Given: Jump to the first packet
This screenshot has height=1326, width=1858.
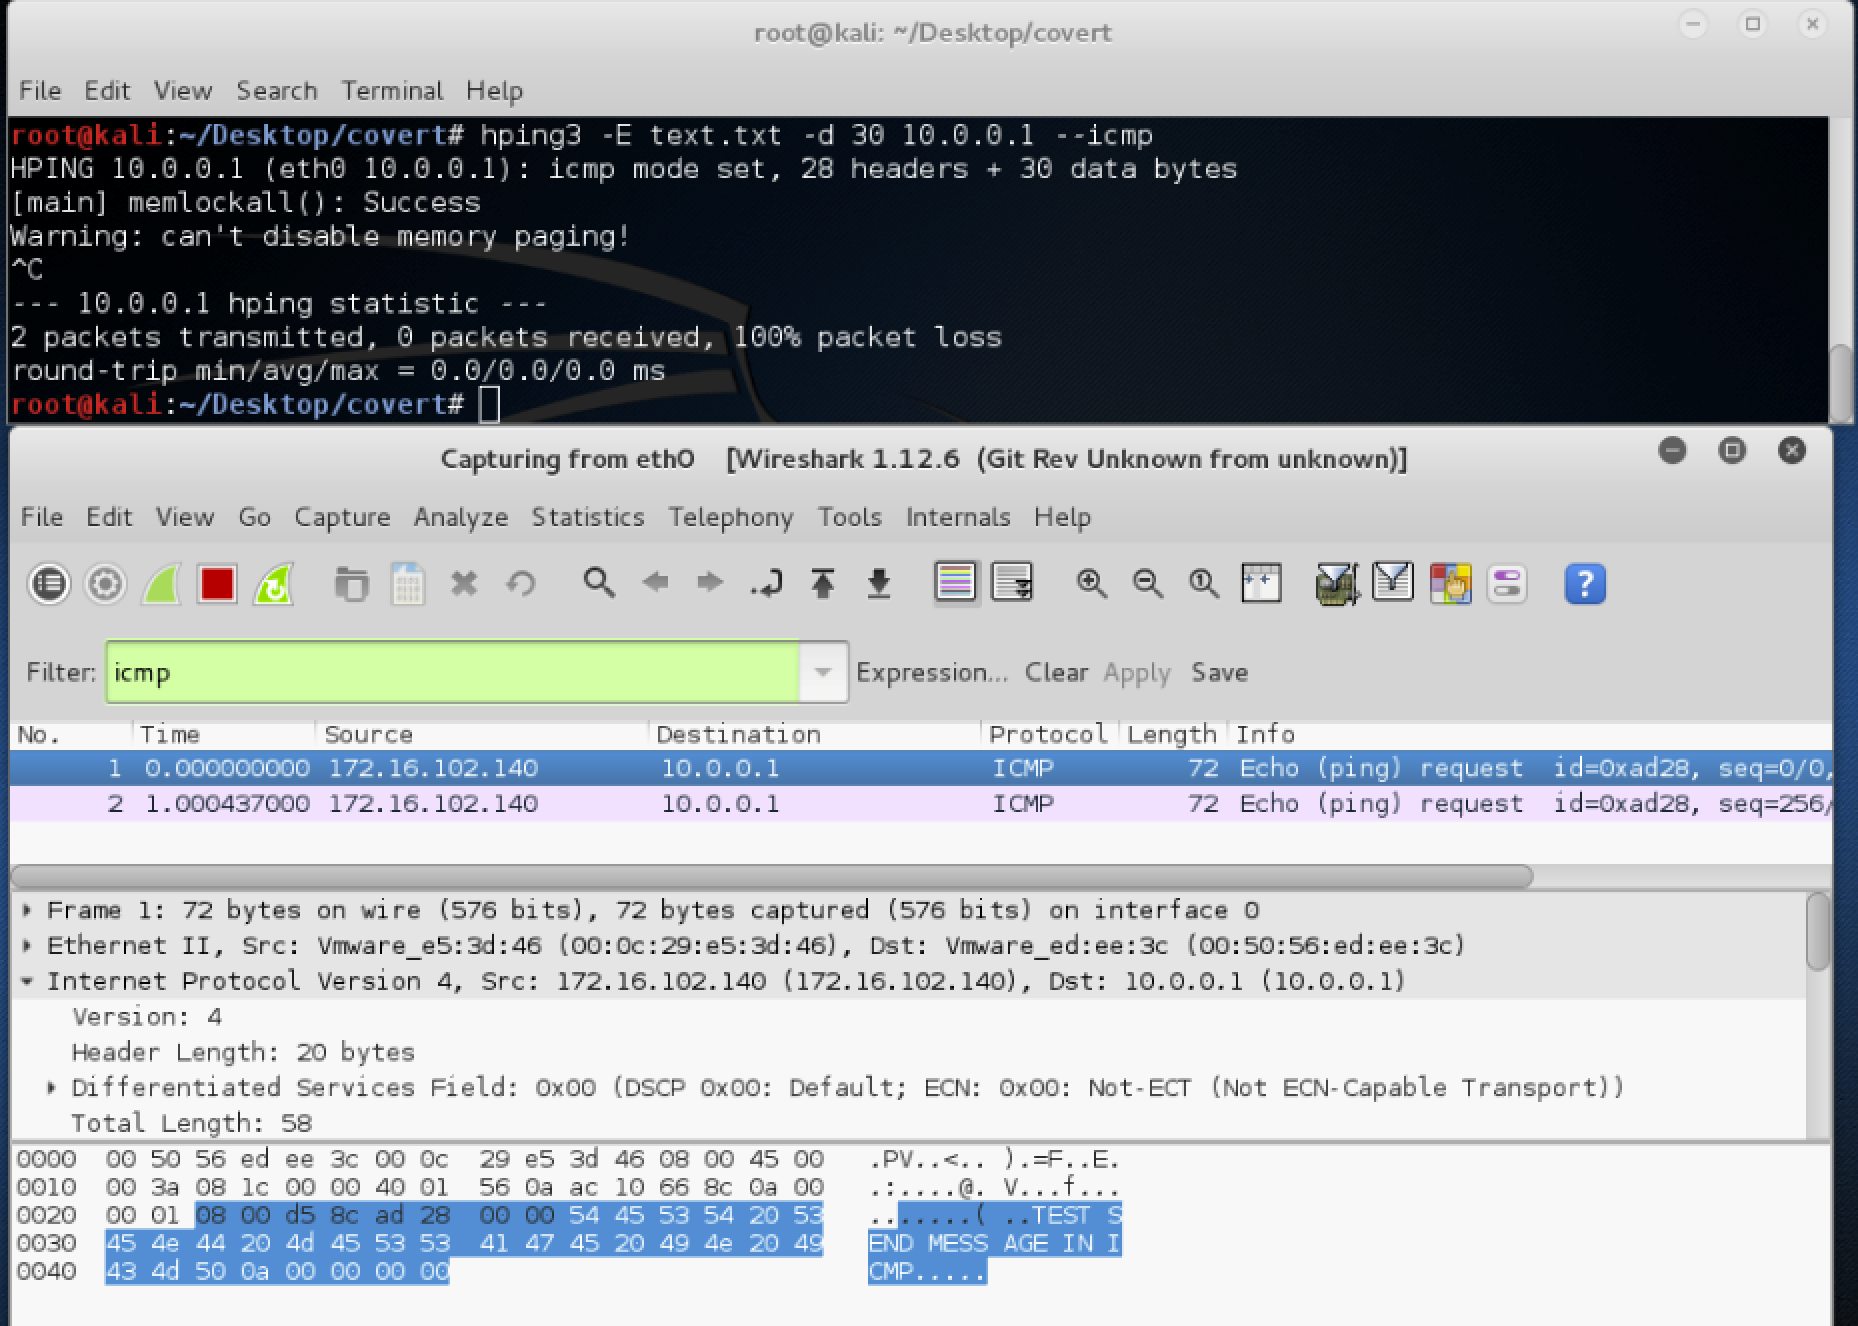Looking at the screenshot, I should click(823, 583).
